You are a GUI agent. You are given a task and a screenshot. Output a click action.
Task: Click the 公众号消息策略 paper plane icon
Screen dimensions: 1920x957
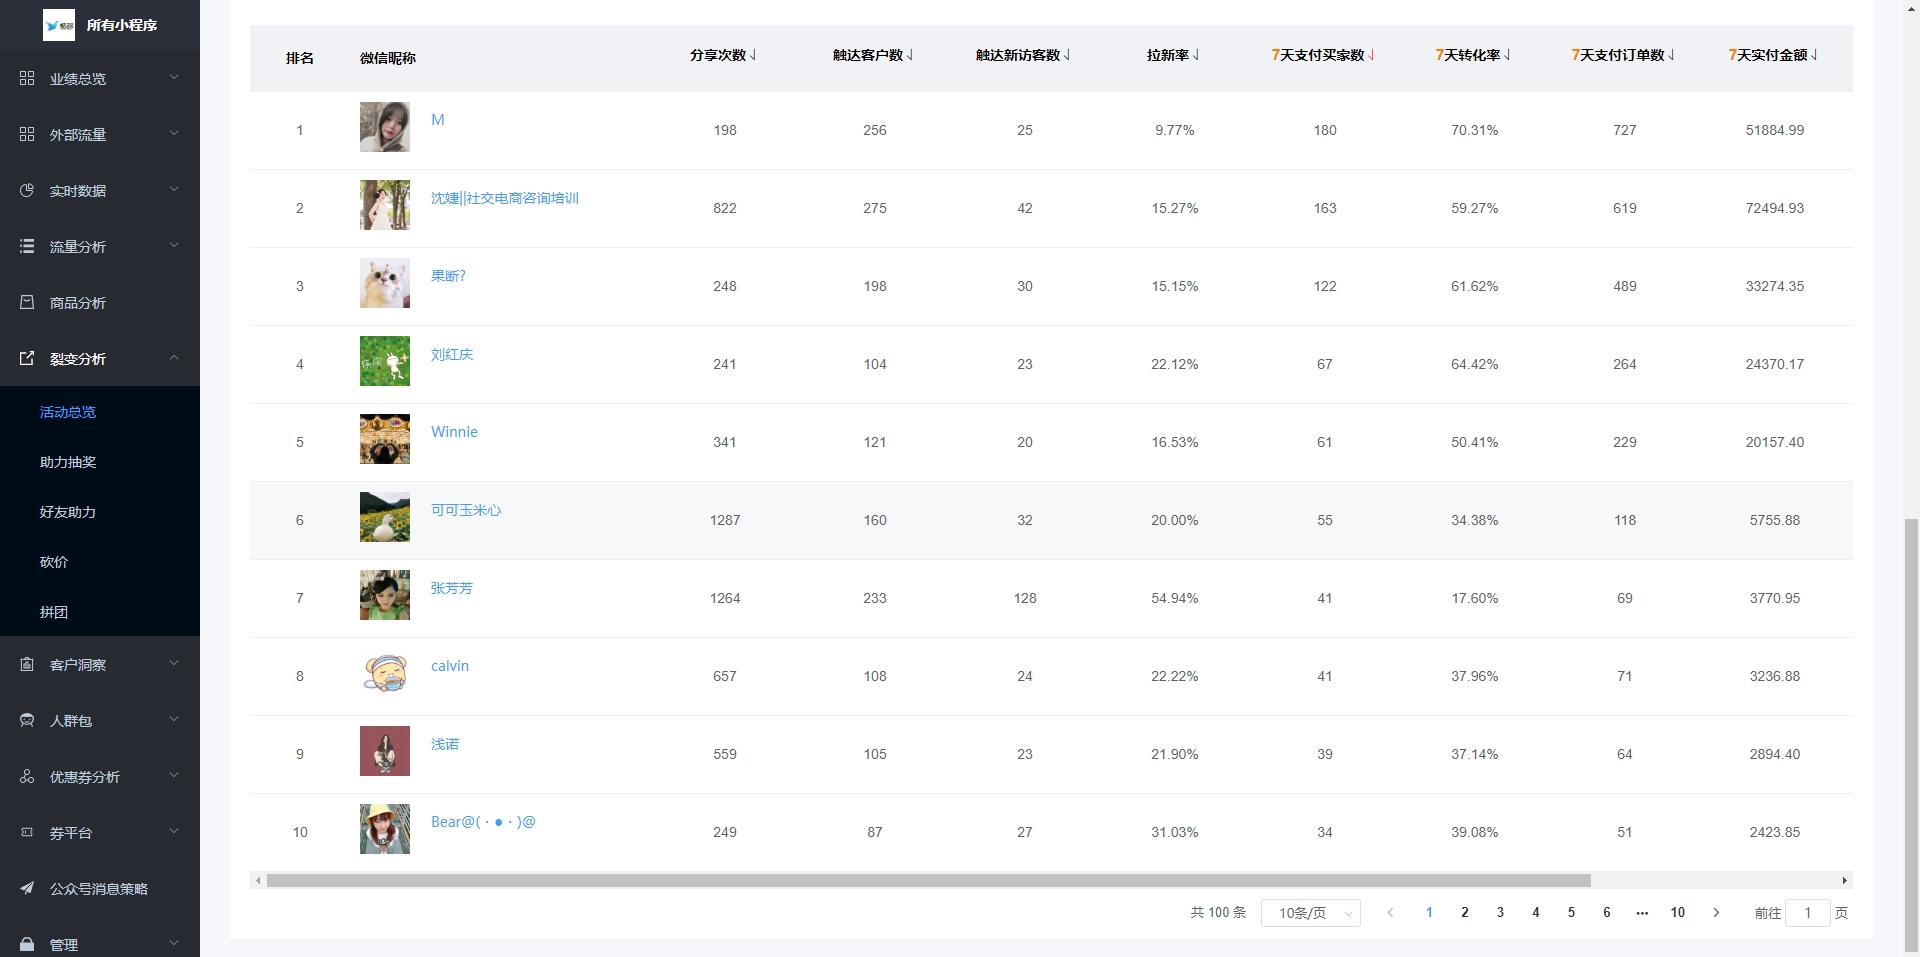[27, 888]
